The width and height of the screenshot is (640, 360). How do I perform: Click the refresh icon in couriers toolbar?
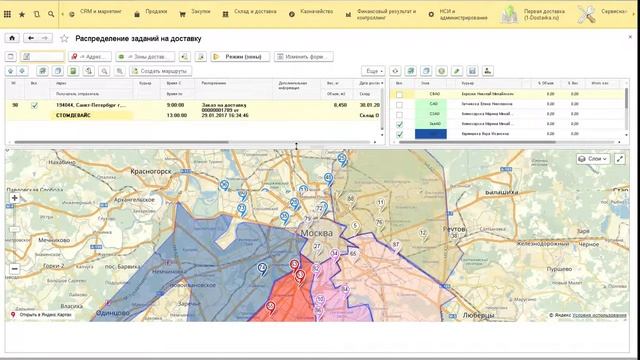(x=395, y=71)
